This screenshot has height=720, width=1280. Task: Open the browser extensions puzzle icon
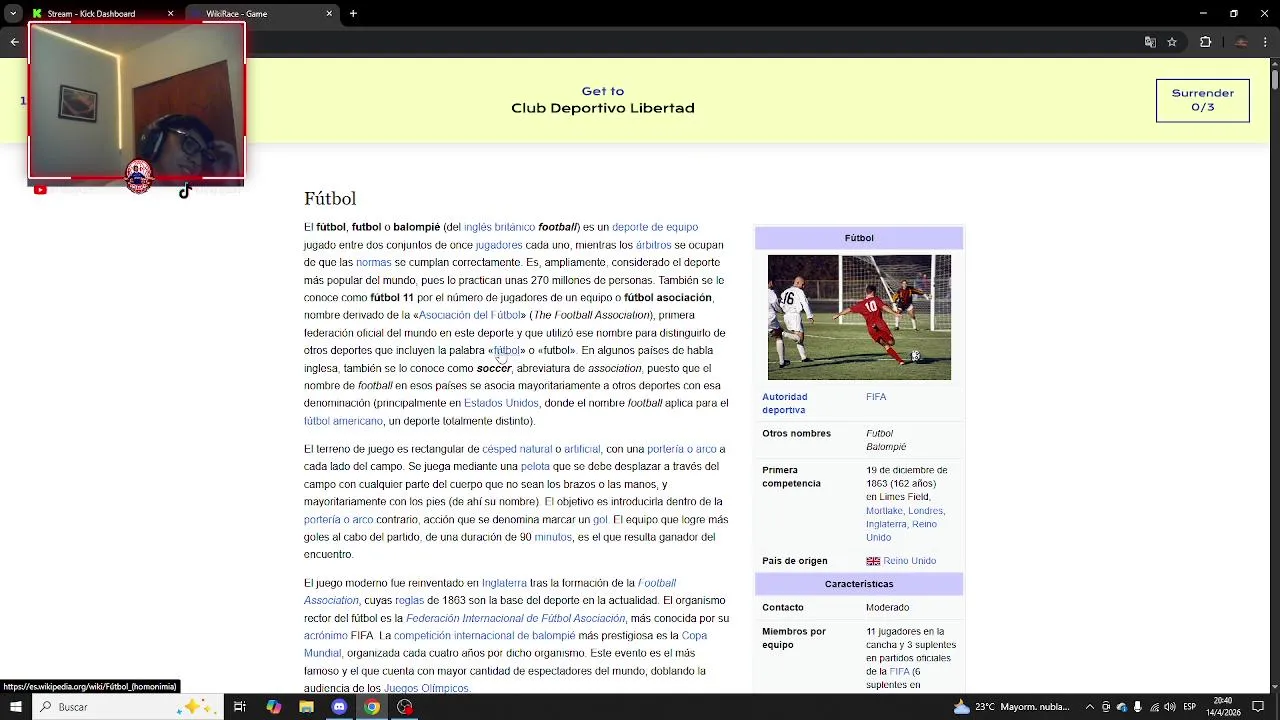[x=1205, y=42]
